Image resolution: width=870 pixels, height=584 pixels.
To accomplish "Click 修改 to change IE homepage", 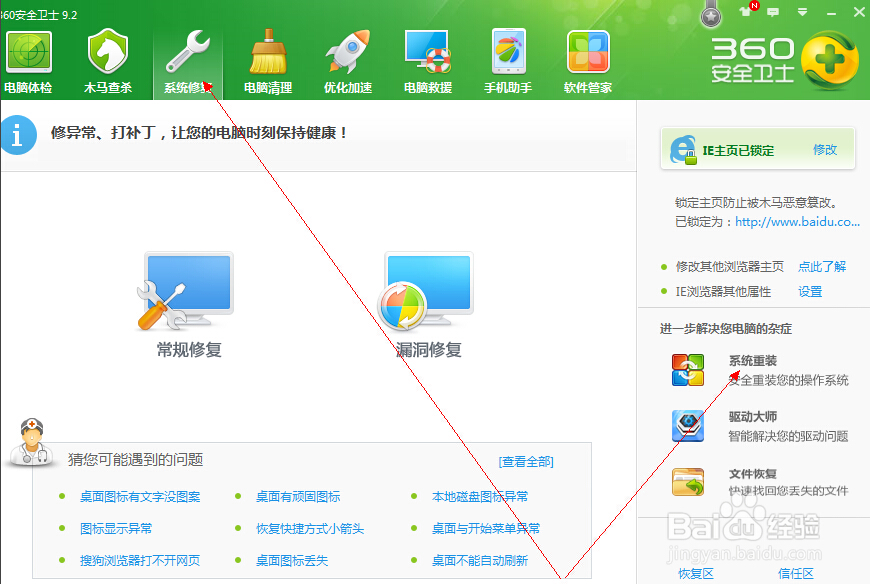I will [x=825, y=150].
